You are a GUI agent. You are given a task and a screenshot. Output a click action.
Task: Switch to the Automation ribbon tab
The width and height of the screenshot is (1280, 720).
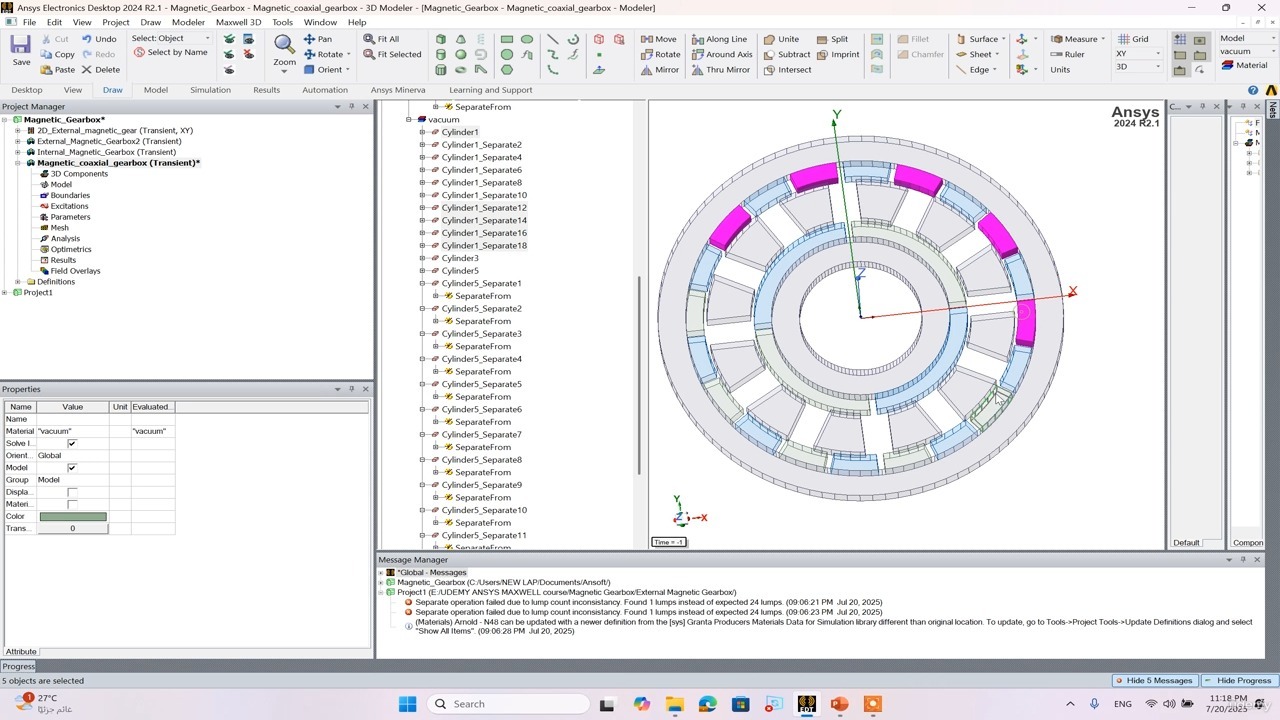coord(325,90)
